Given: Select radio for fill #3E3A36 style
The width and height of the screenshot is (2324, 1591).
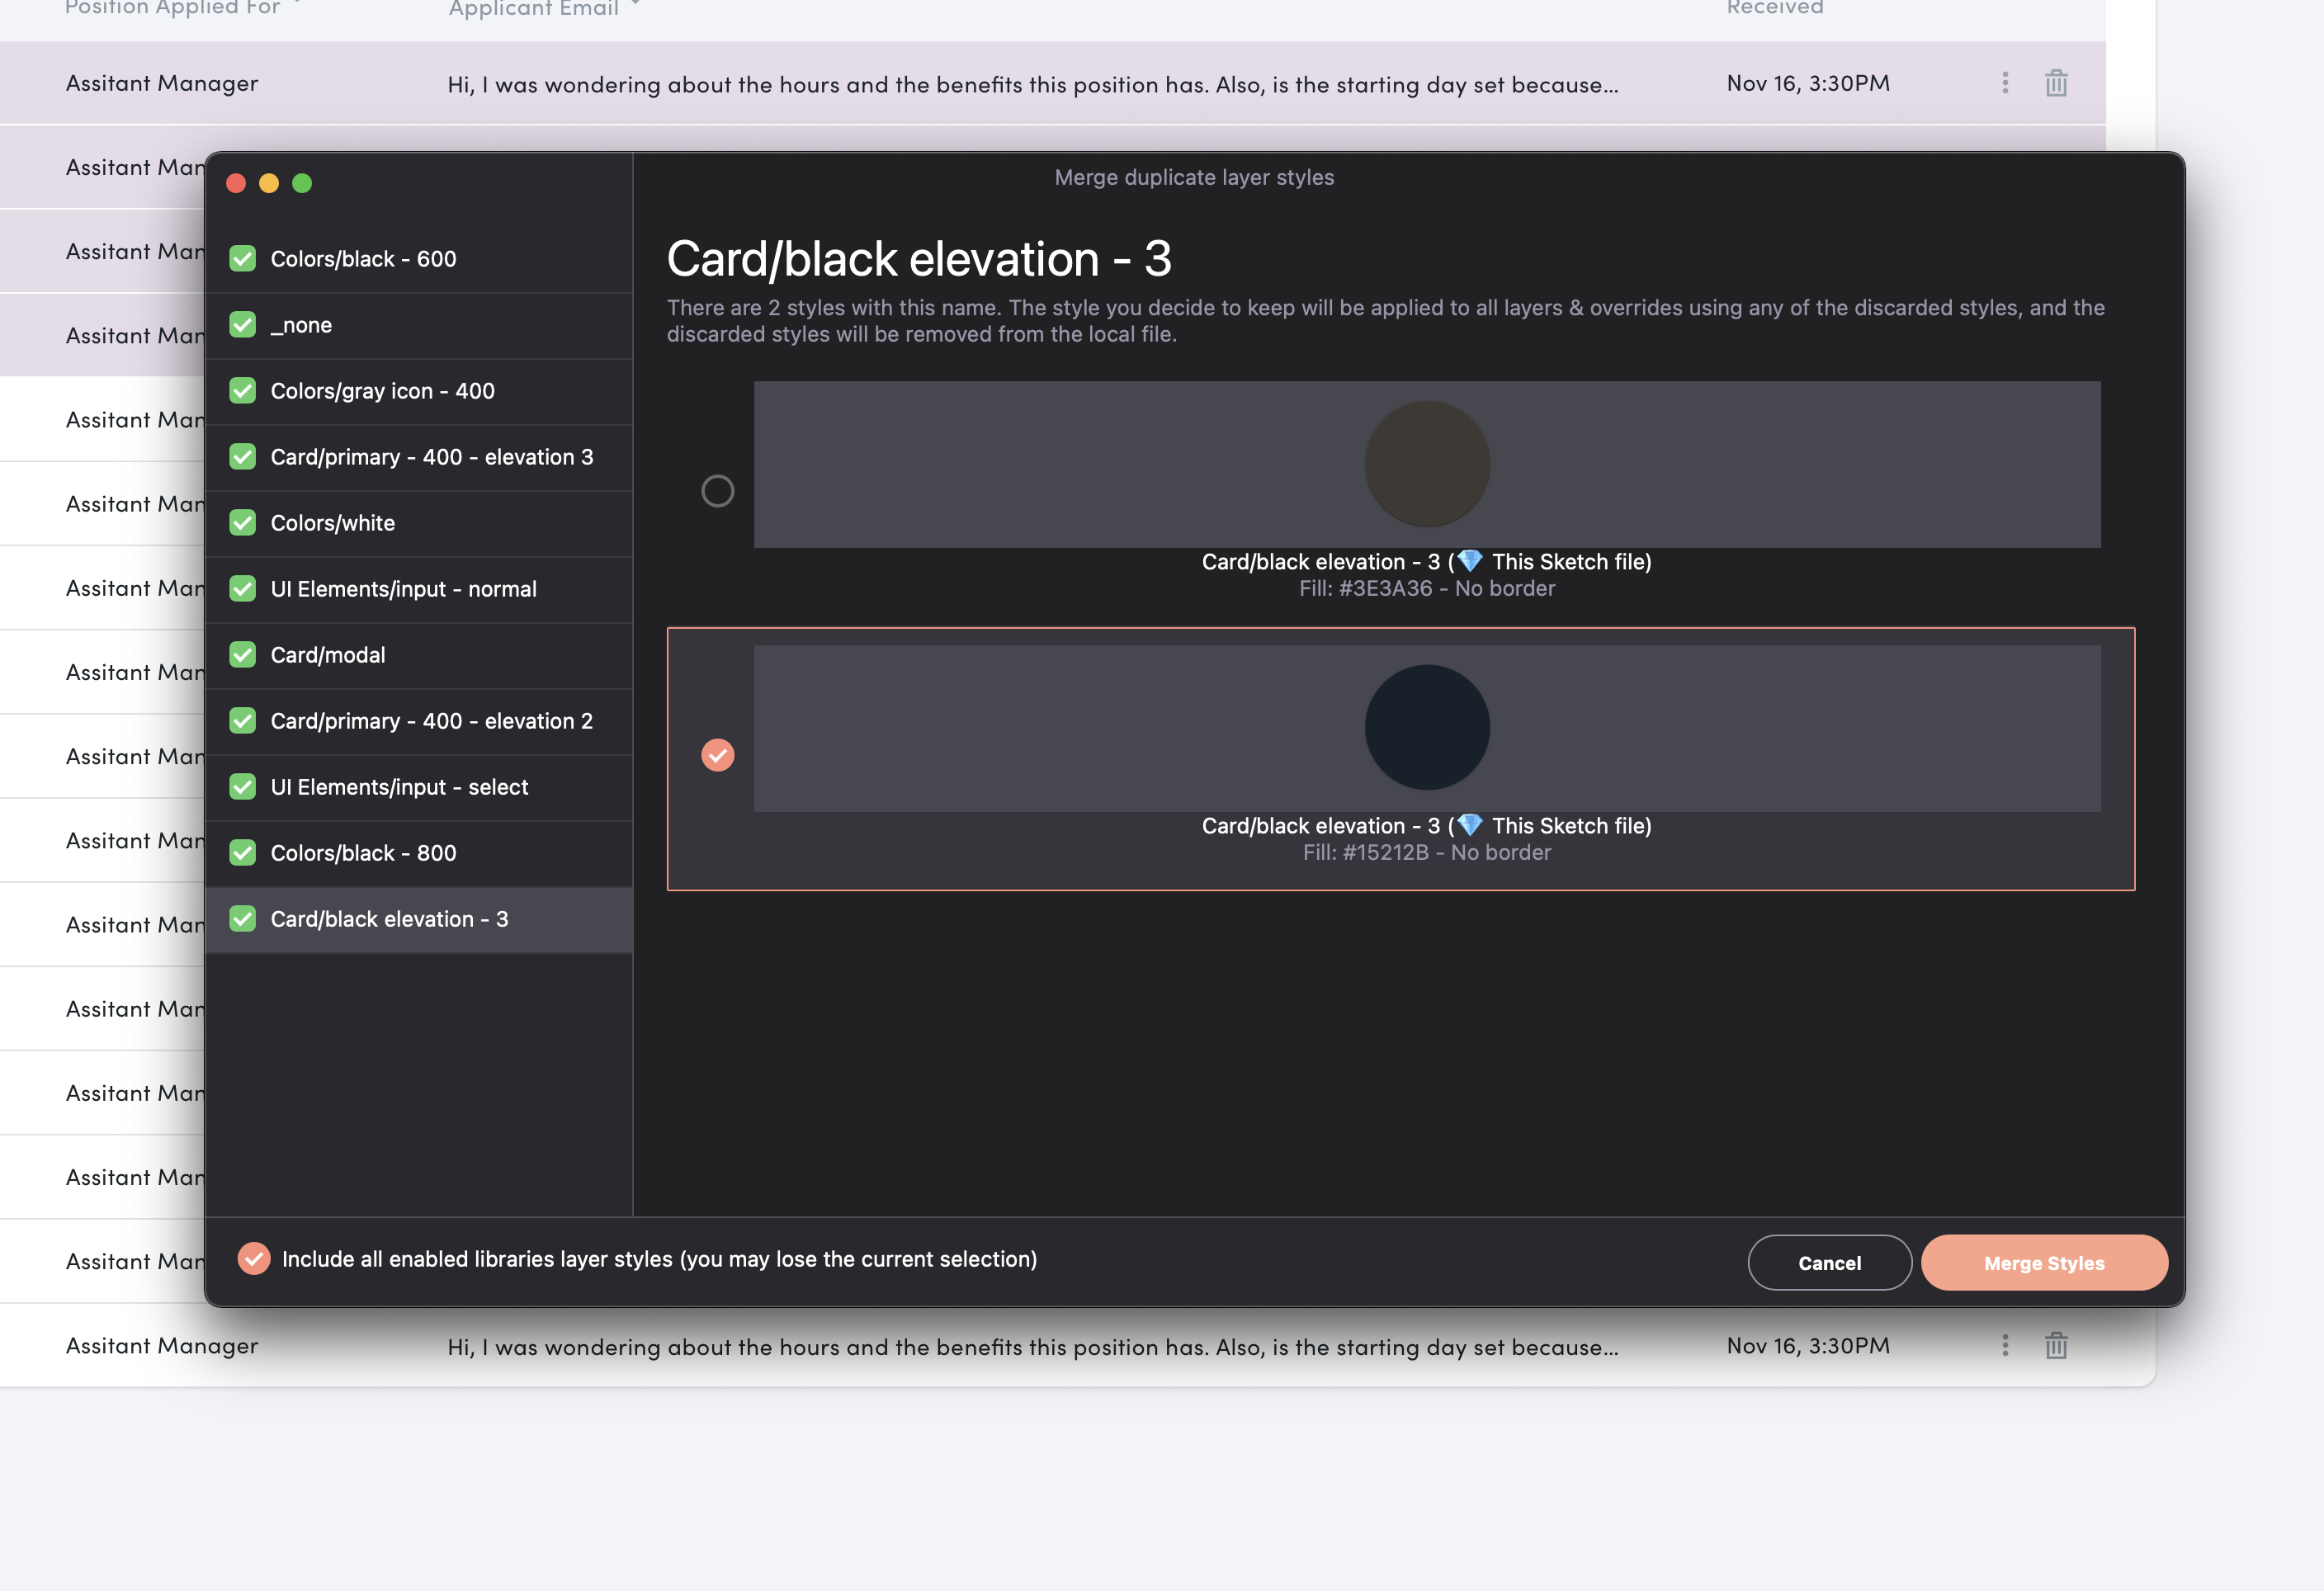Looking at the screenshot, I should click(x=717, y=491).
